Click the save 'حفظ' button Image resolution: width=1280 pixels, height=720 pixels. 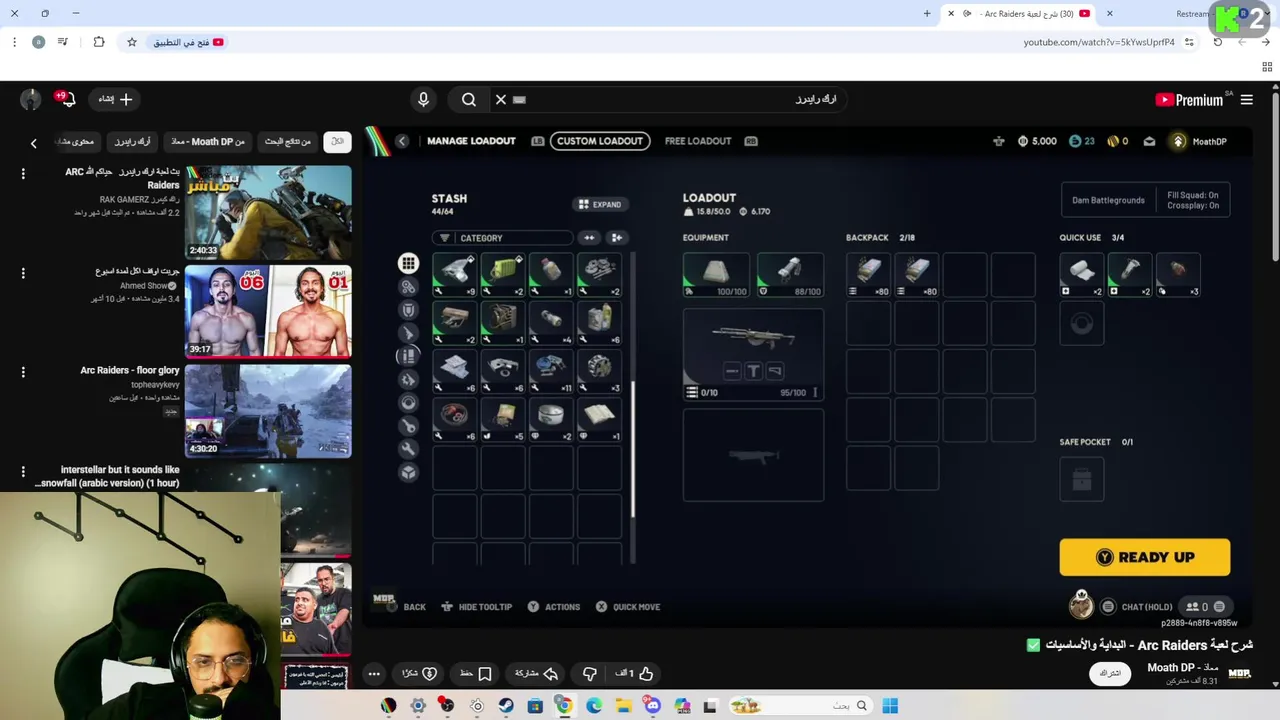(x=476, y=674)
